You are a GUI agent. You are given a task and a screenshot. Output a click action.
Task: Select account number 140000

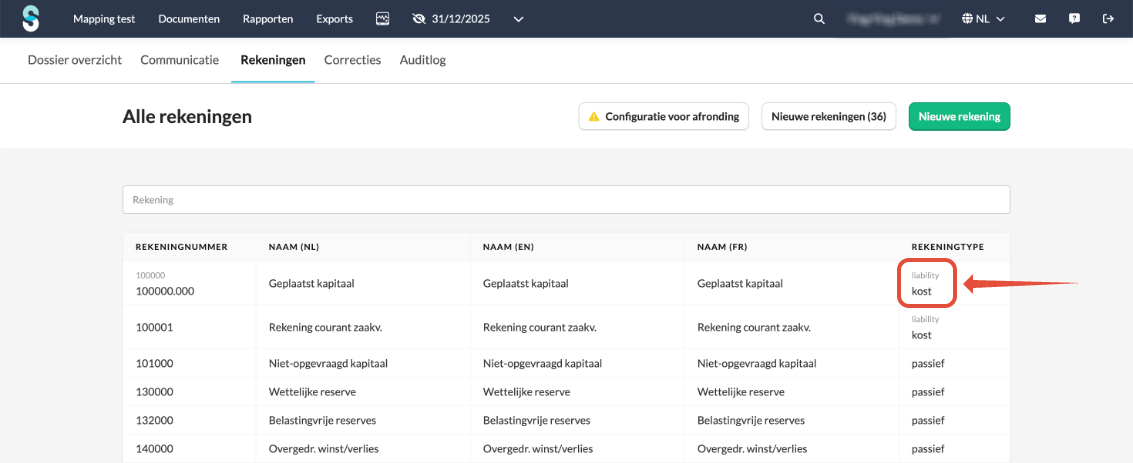coord(154,449)
